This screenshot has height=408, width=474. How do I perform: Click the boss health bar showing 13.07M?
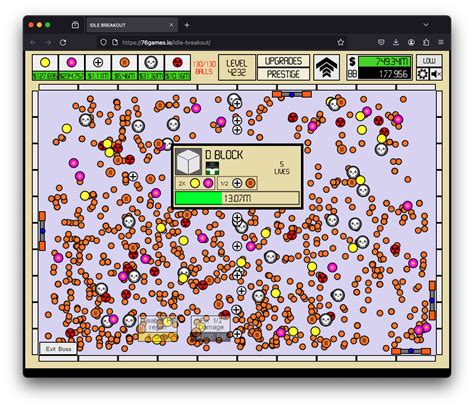pos(237,198)
